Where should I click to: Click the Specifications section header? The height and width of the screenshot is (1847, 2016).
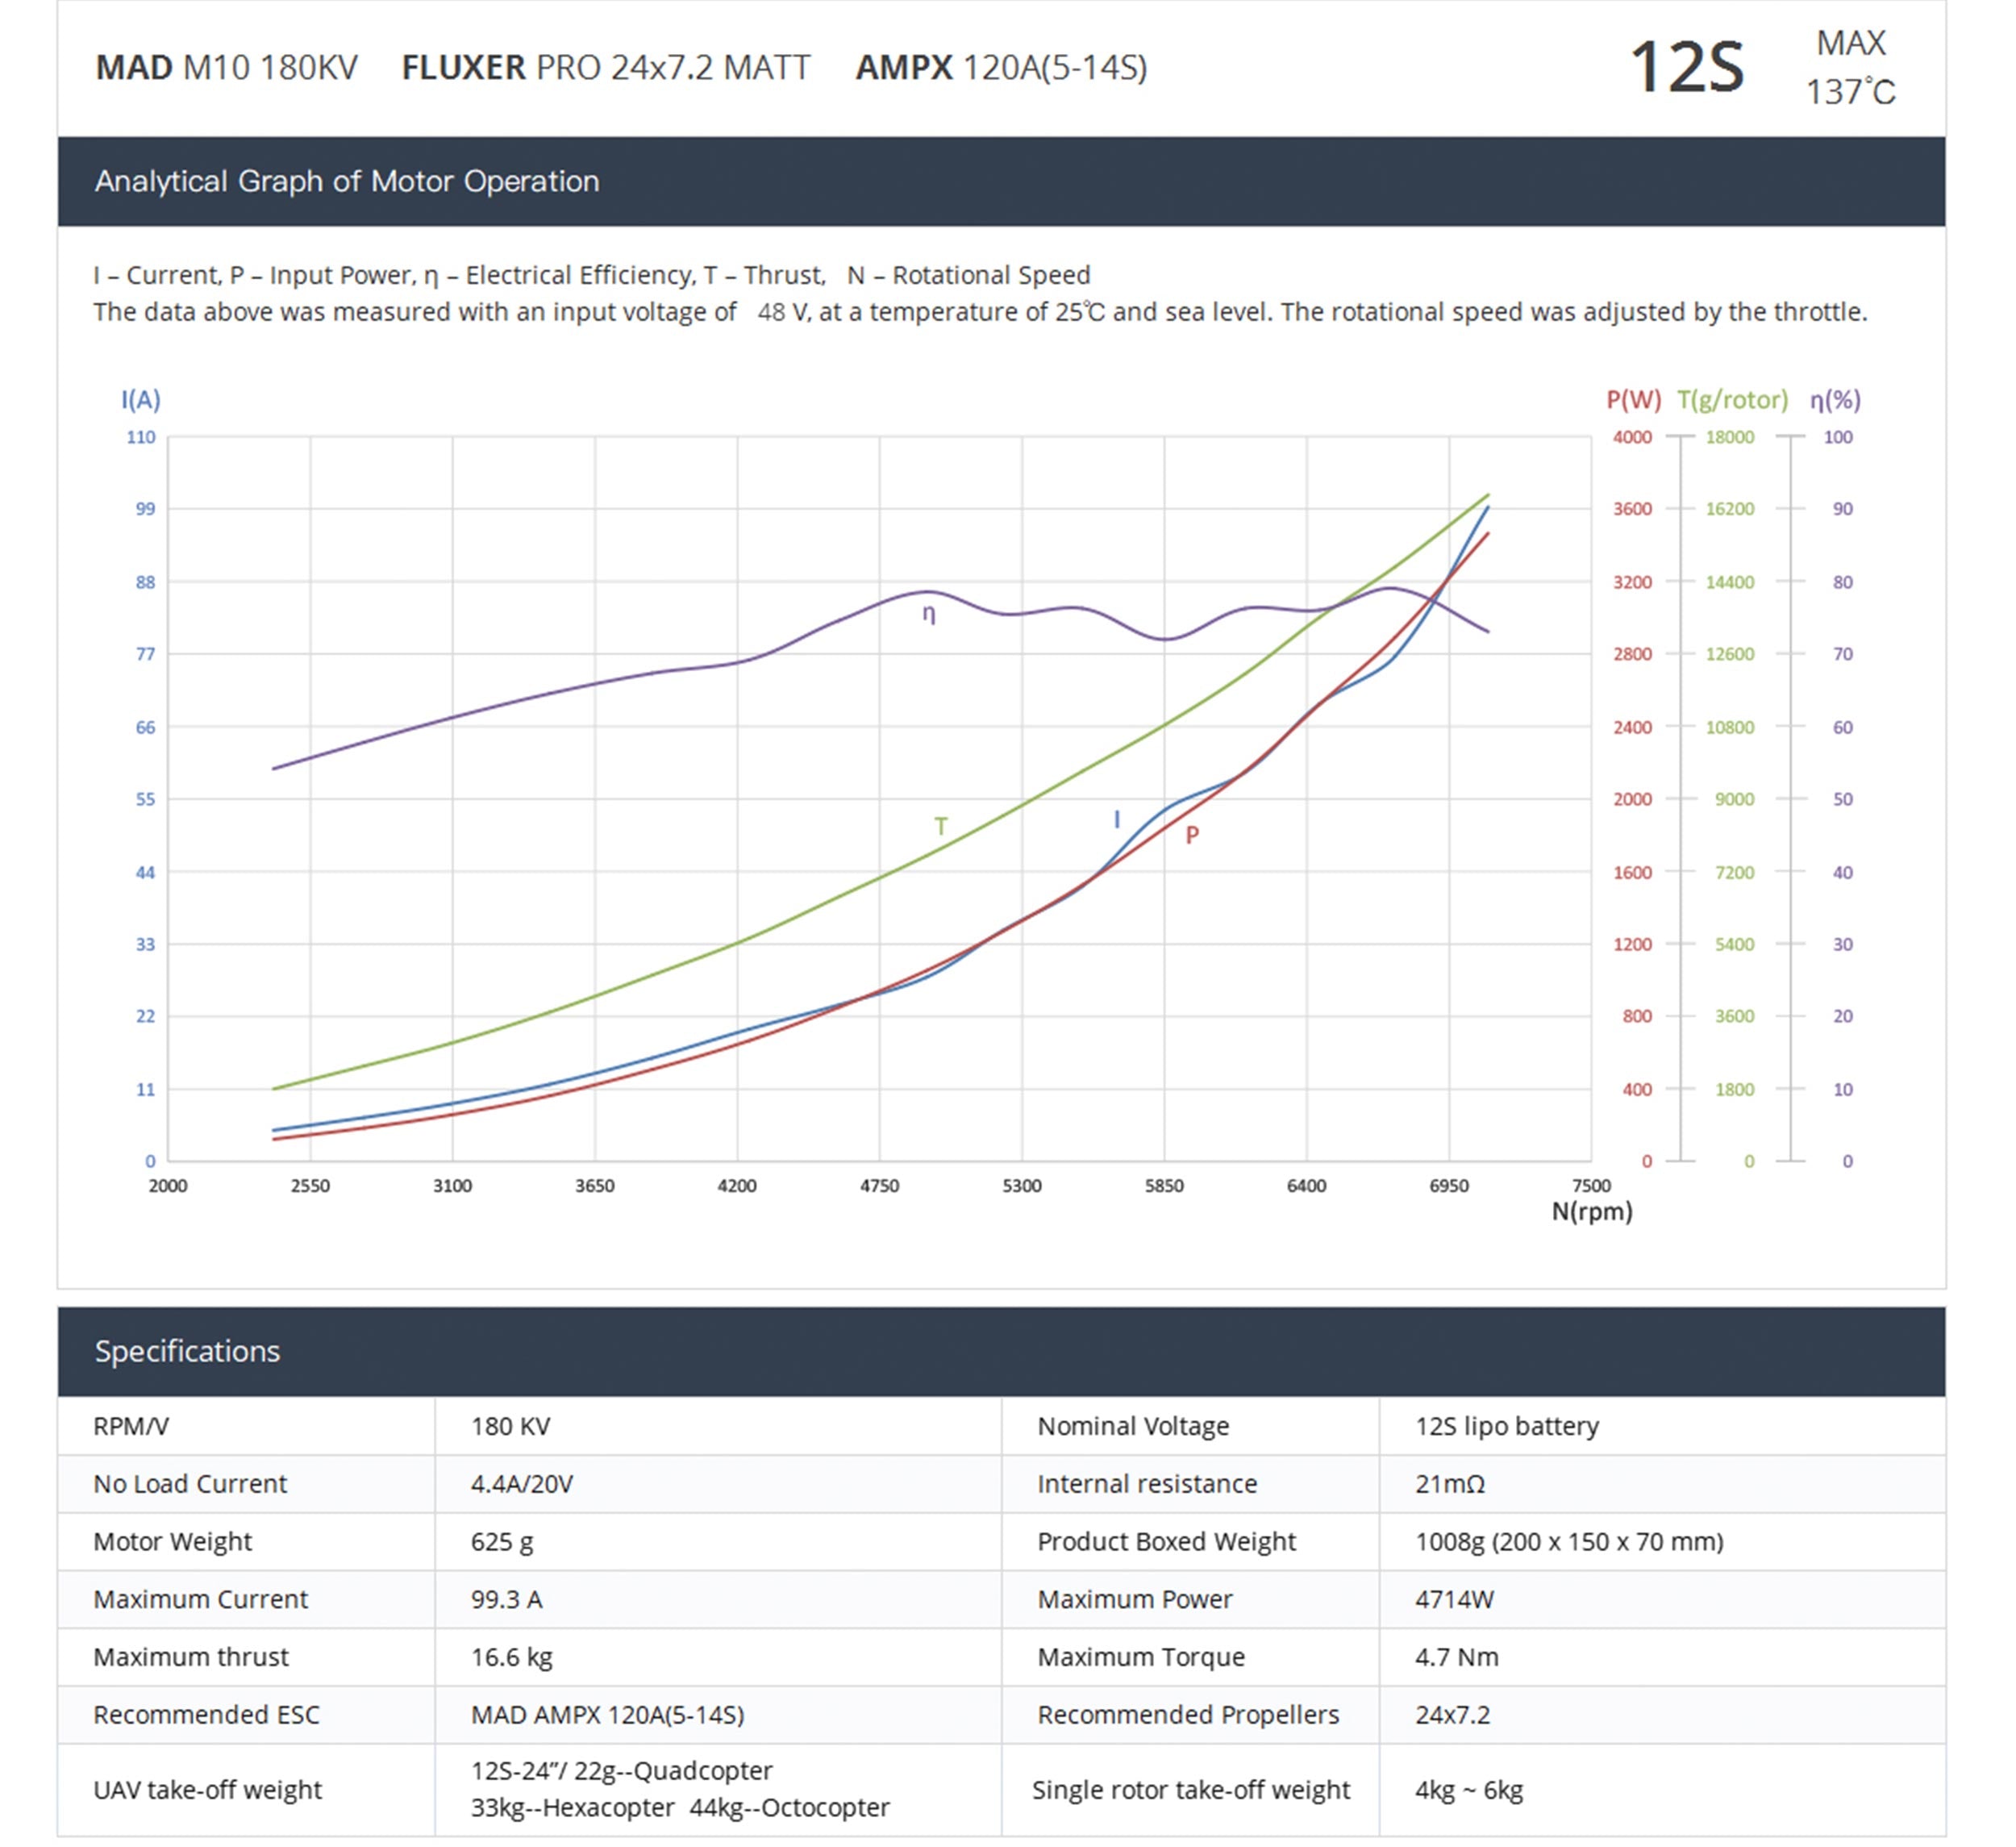pyautogui.click(x=187, y=1351)
